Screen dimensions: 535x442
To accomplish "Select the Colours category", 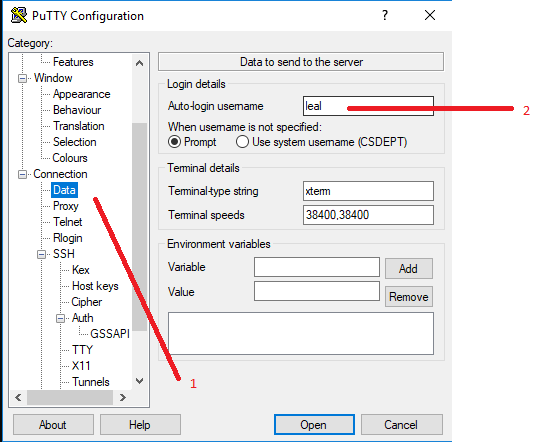I will pyautogui.click(x=70, y=158).
